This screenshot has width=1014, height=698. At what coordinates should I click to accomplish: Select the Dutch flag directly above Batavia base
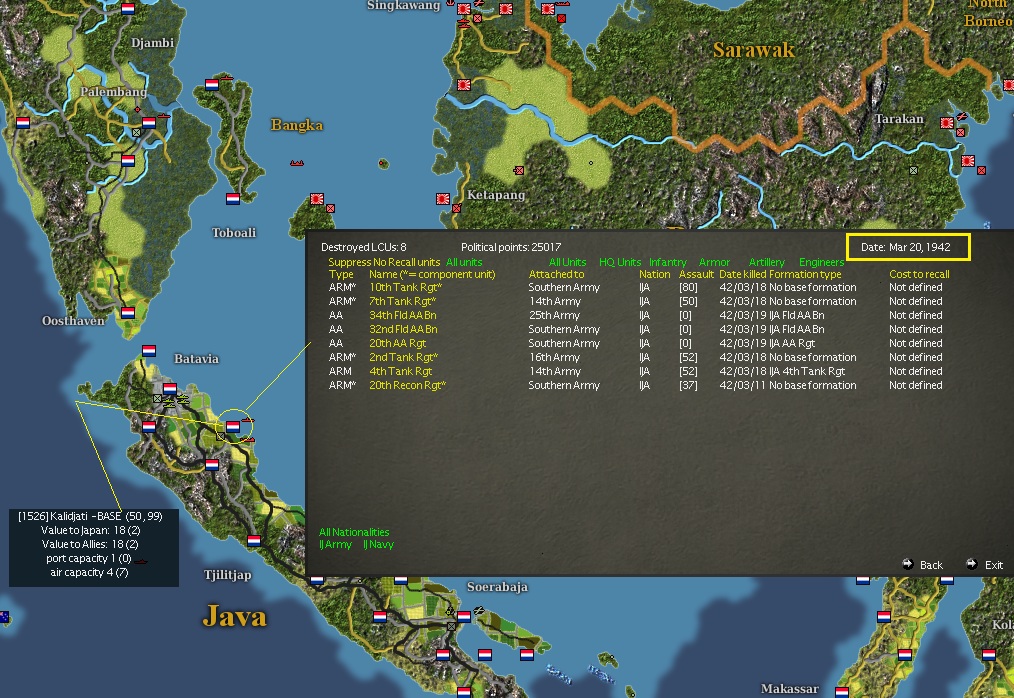click(x=149, y=351)
